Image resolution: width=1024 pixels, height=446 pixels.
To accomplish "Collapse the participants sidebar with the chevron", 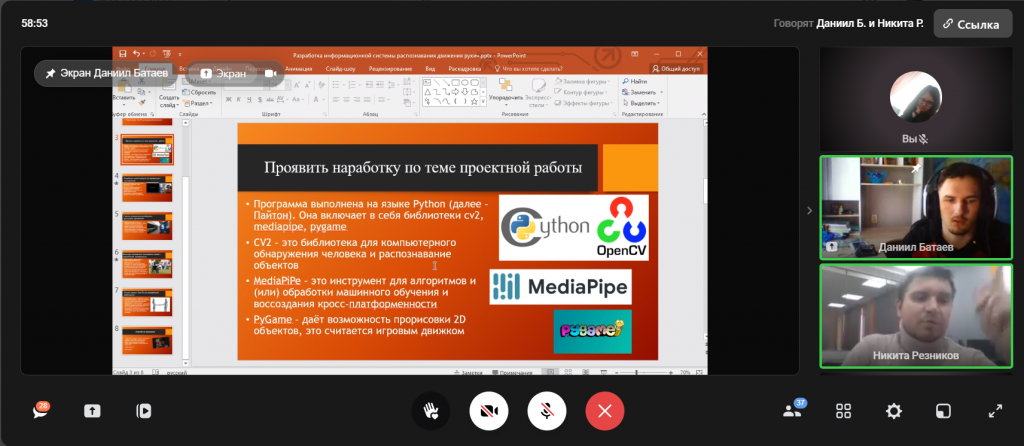I will click(809, 210).
